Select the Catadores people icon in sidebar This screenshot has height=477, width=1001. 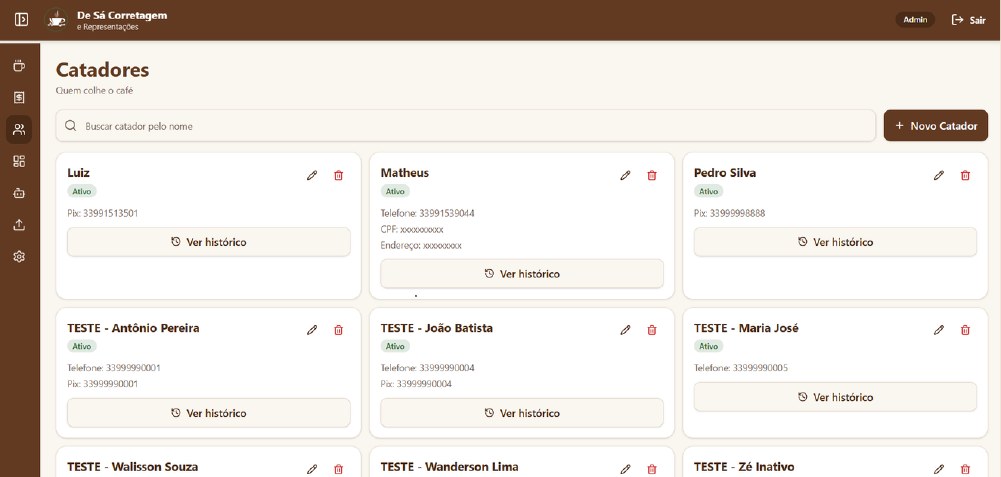pyautogui.click(x=19, y=130)
